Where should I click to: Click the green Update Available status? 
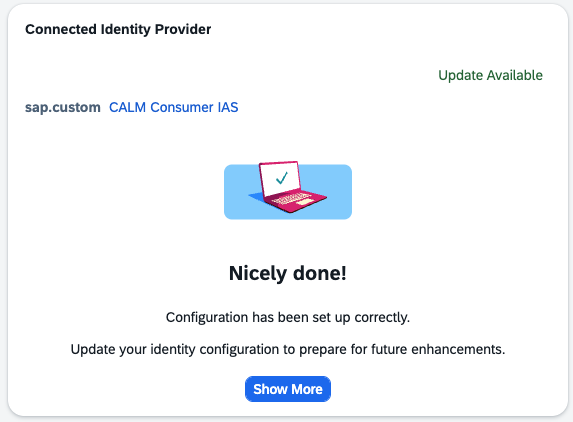pos(490,75)
